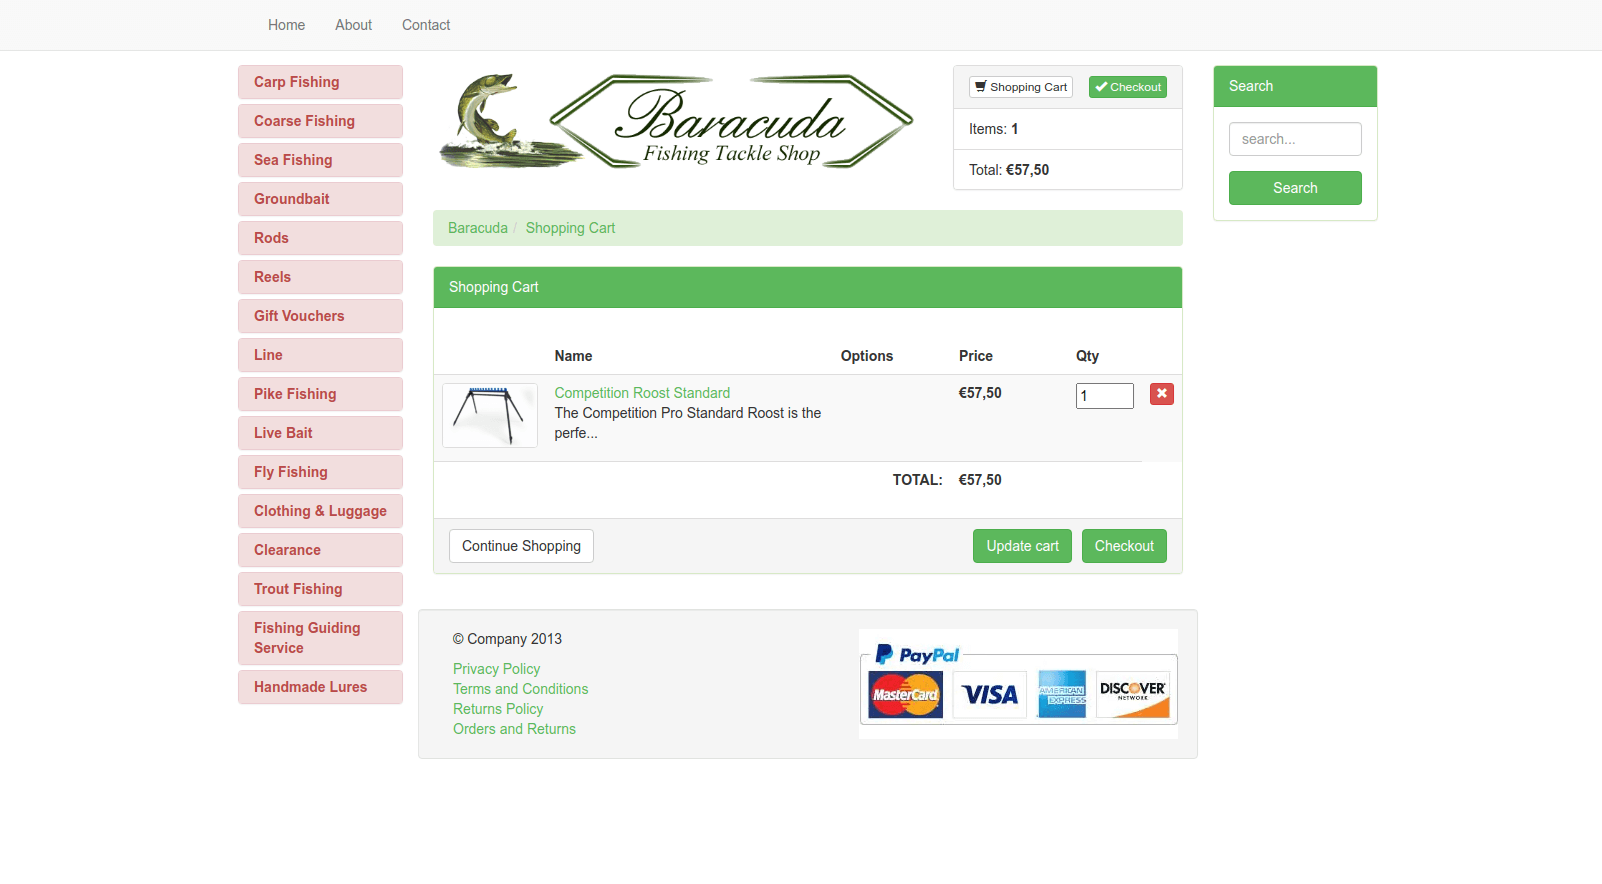This screenshot has width=1602, height=884.
Task: Click the 'Total: €57,50' header summary
Action: (x=1009, y=170)
